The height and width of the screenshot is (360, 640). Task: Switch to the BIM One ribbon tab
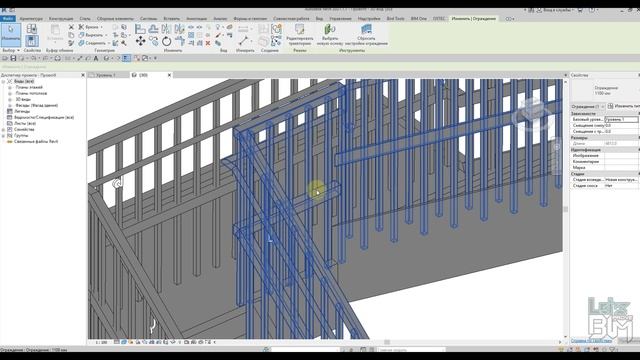[418, 18]
